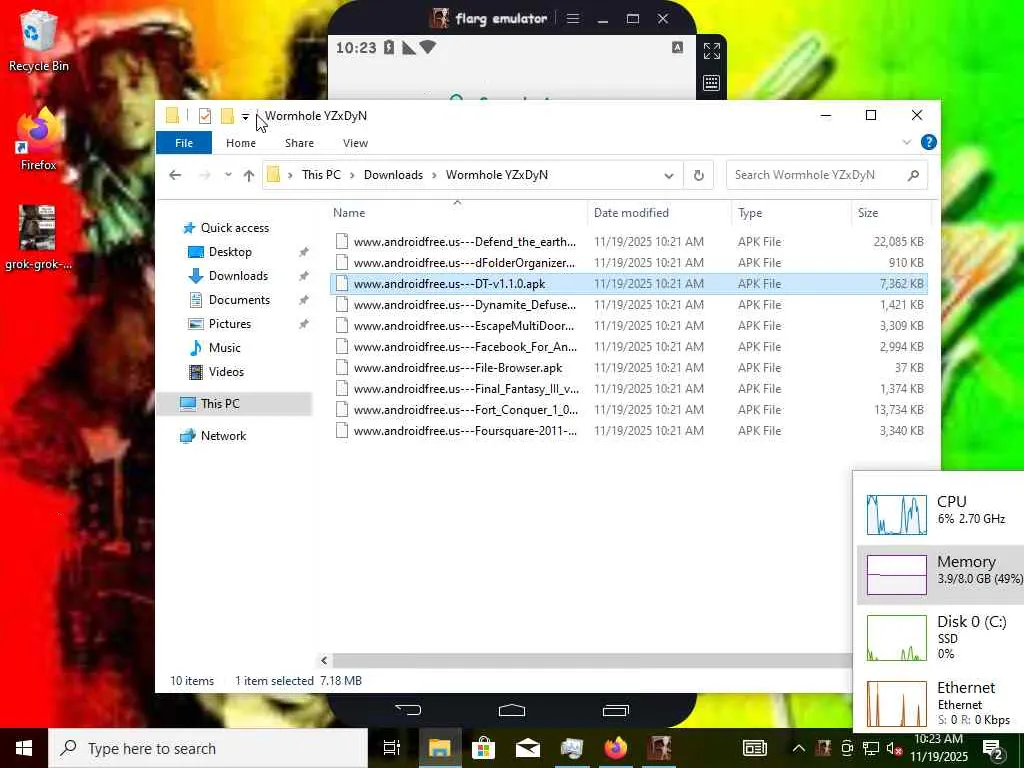The width and height of the screenshot is (1024, 768).
Task: Click the flarg emulator hamburger menu icon
Action: (573, 19)
